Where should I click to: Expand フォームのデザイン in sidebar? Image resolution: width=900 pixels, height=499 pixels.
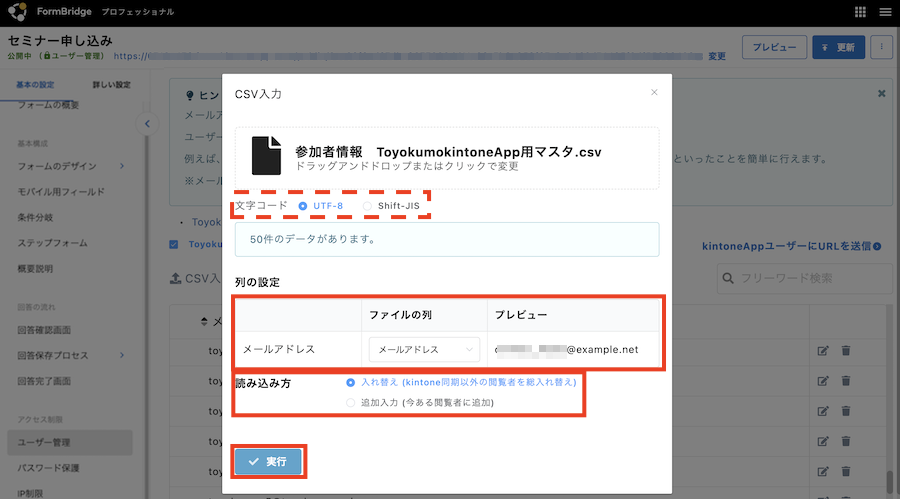click(x=70, y=166)
